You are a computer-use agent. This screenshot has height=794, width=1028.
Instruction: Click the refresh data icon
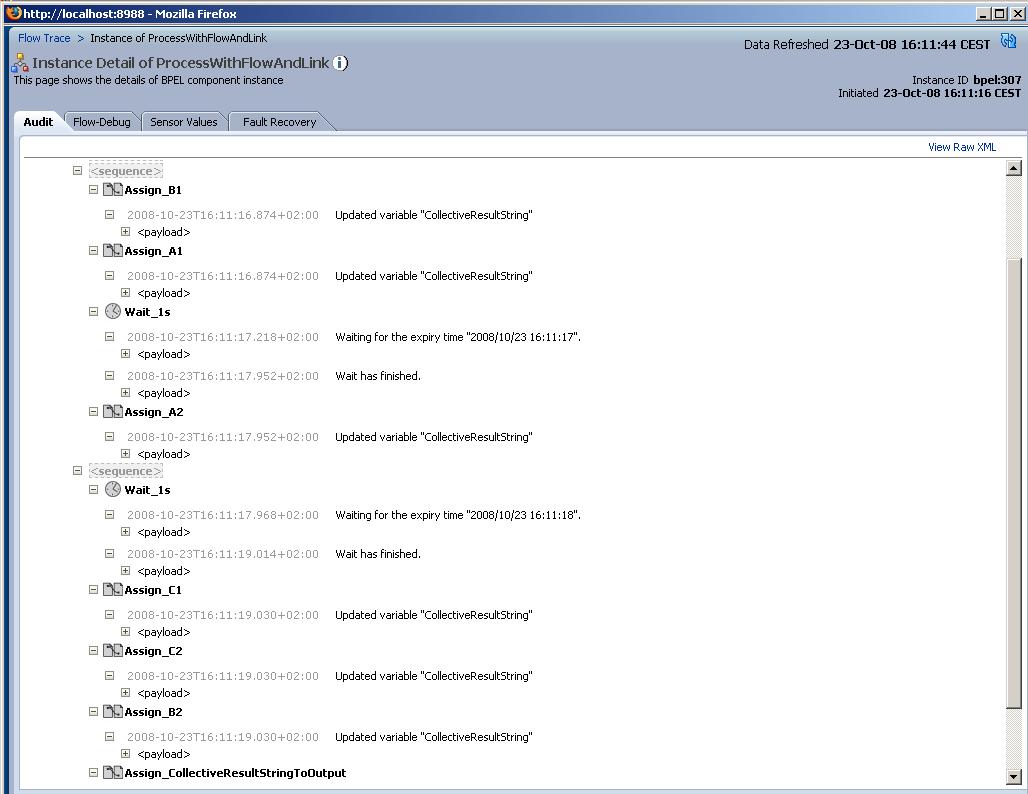tap(1008, 42)
